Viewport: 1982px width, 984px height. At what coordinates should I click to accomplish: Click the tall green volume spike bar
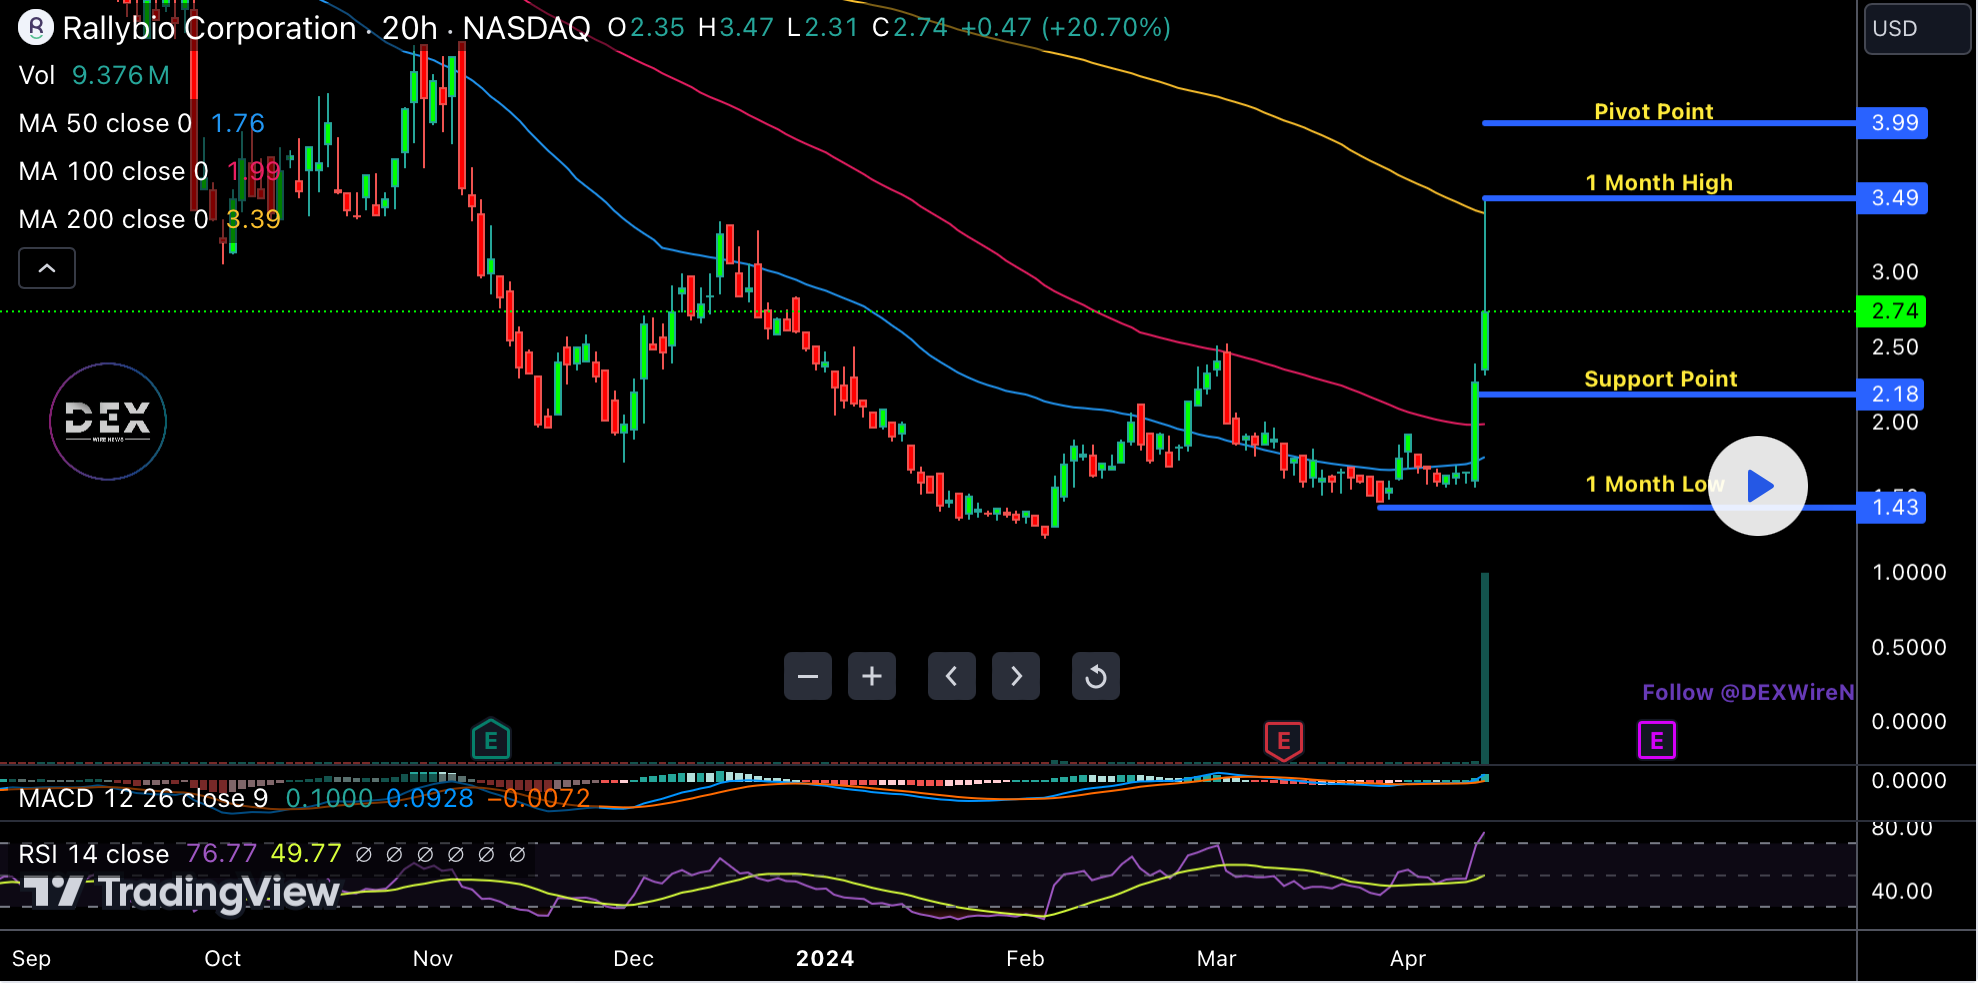[x=1485, y=668]
